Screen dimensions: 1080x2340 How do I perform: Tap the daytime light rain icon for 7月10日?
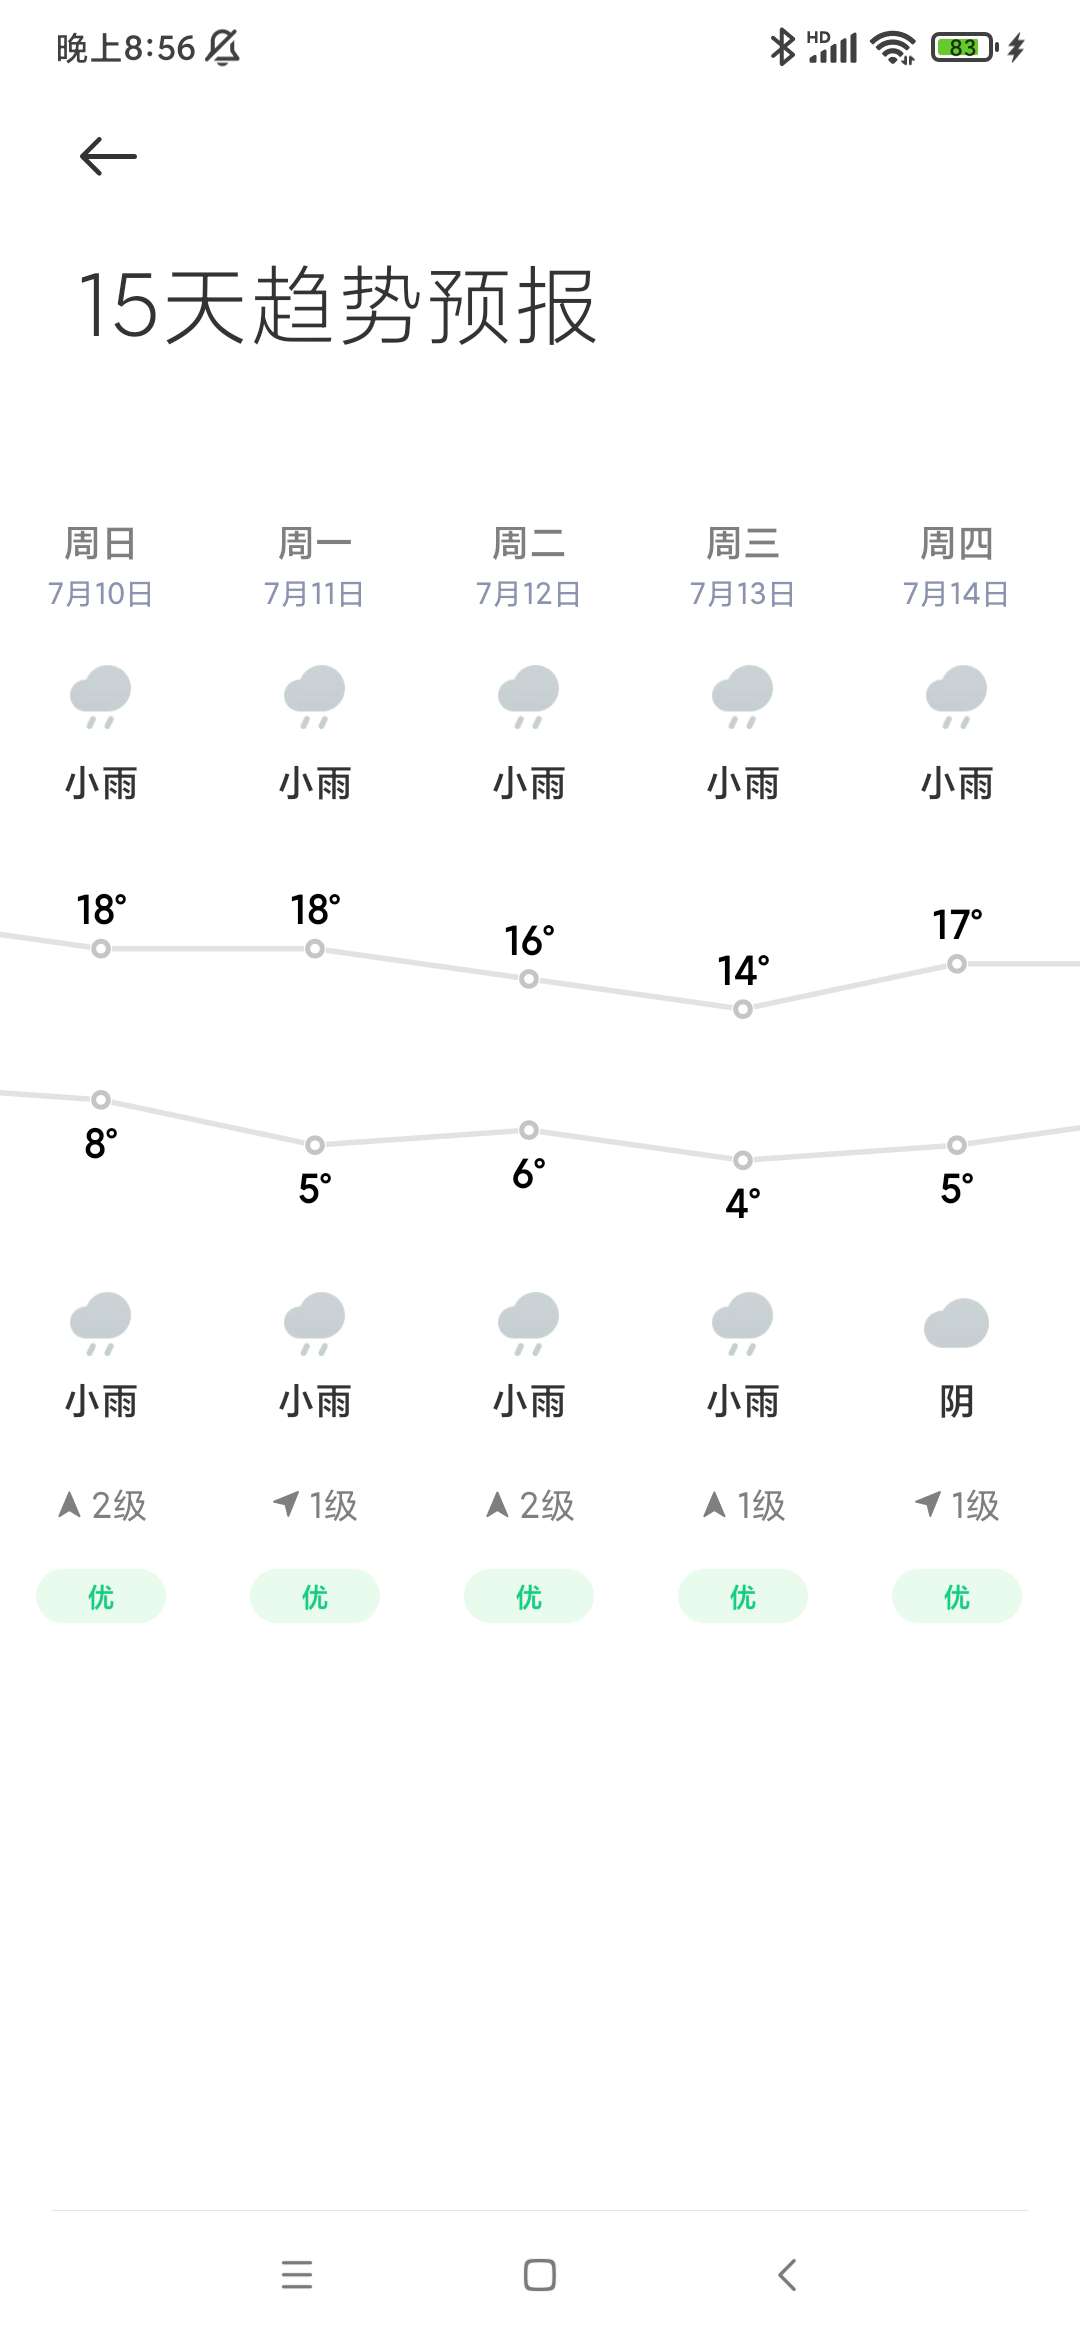[100, 696]
